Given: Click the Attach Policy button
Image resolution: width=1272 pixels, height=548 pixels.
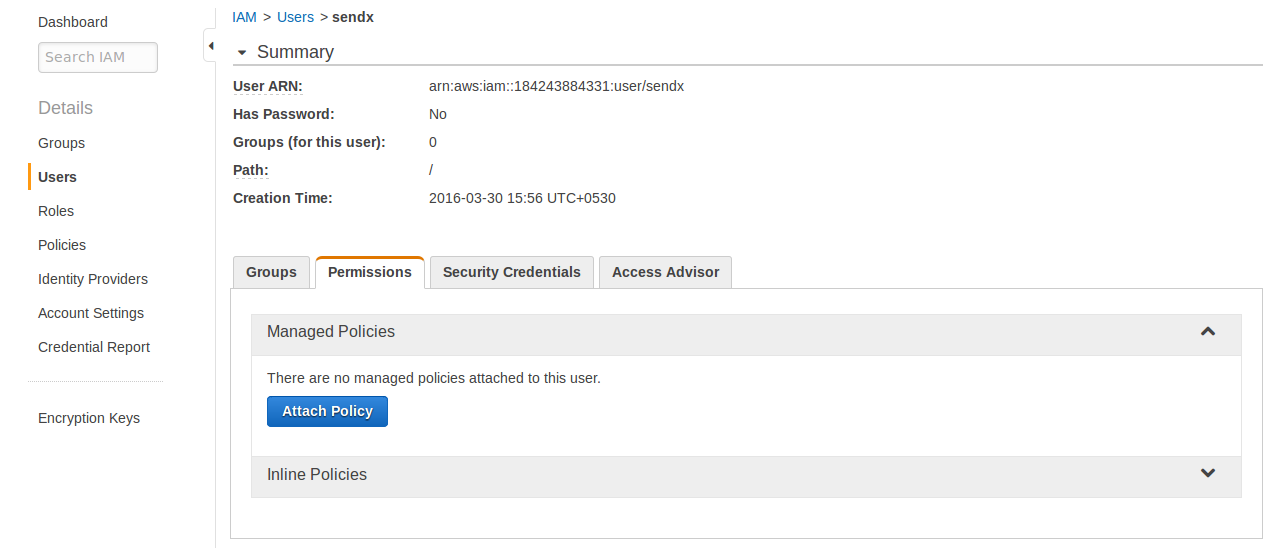Looking at the screenshot, I should (327, 411).
